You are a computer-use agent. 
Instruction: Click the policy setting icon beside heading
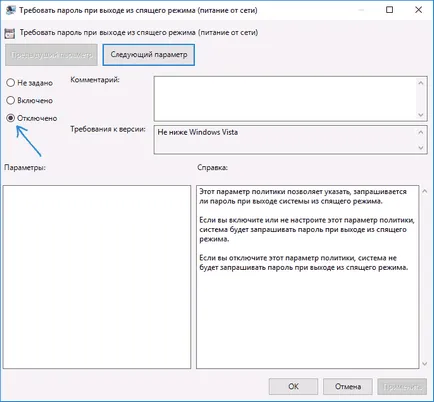point(10,33)
